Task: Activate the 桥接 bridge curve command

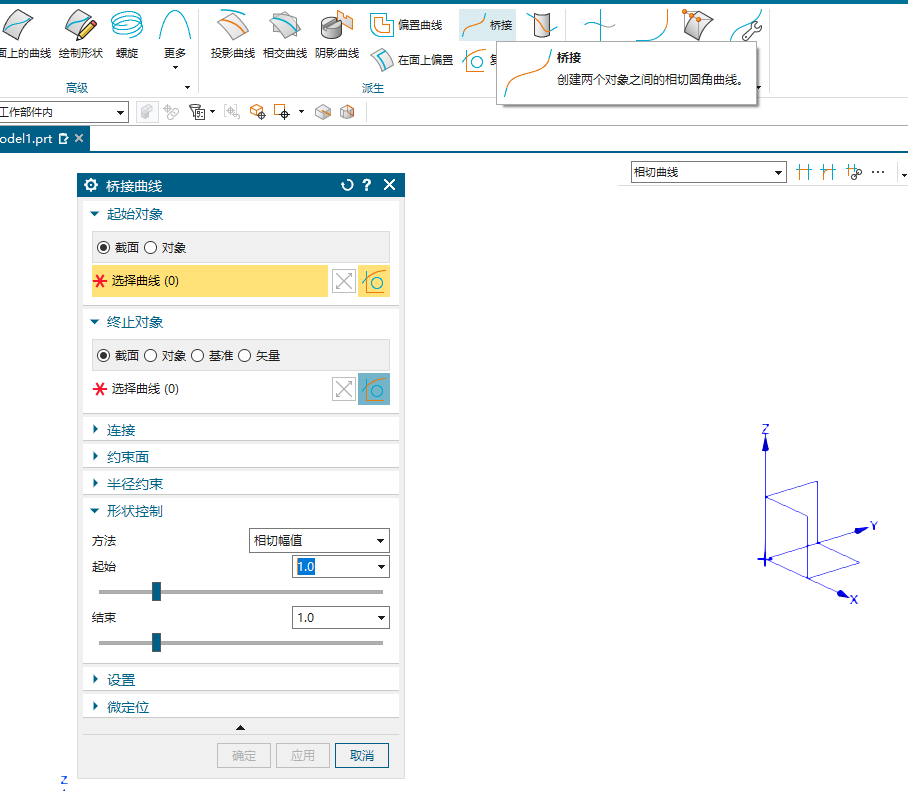Action: pos(488,25)
